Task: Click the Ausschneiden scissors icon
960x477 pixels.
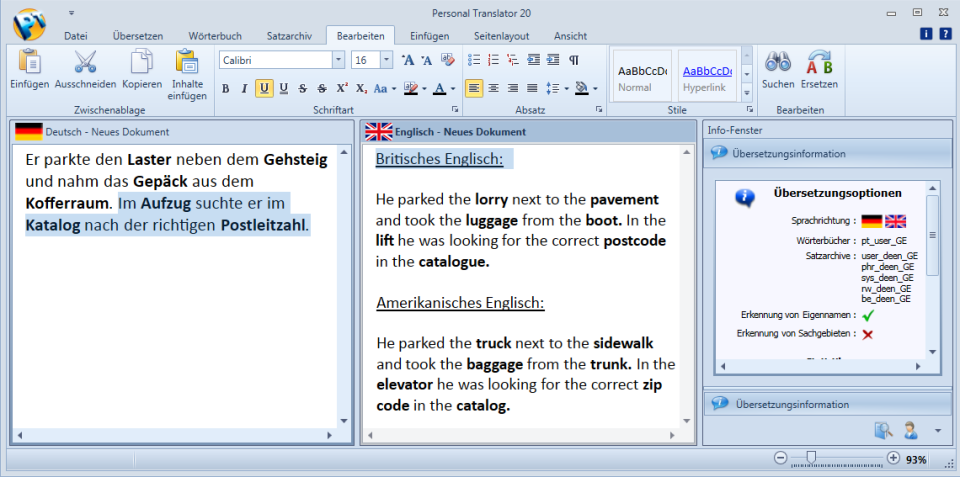Action: (85, 61)
